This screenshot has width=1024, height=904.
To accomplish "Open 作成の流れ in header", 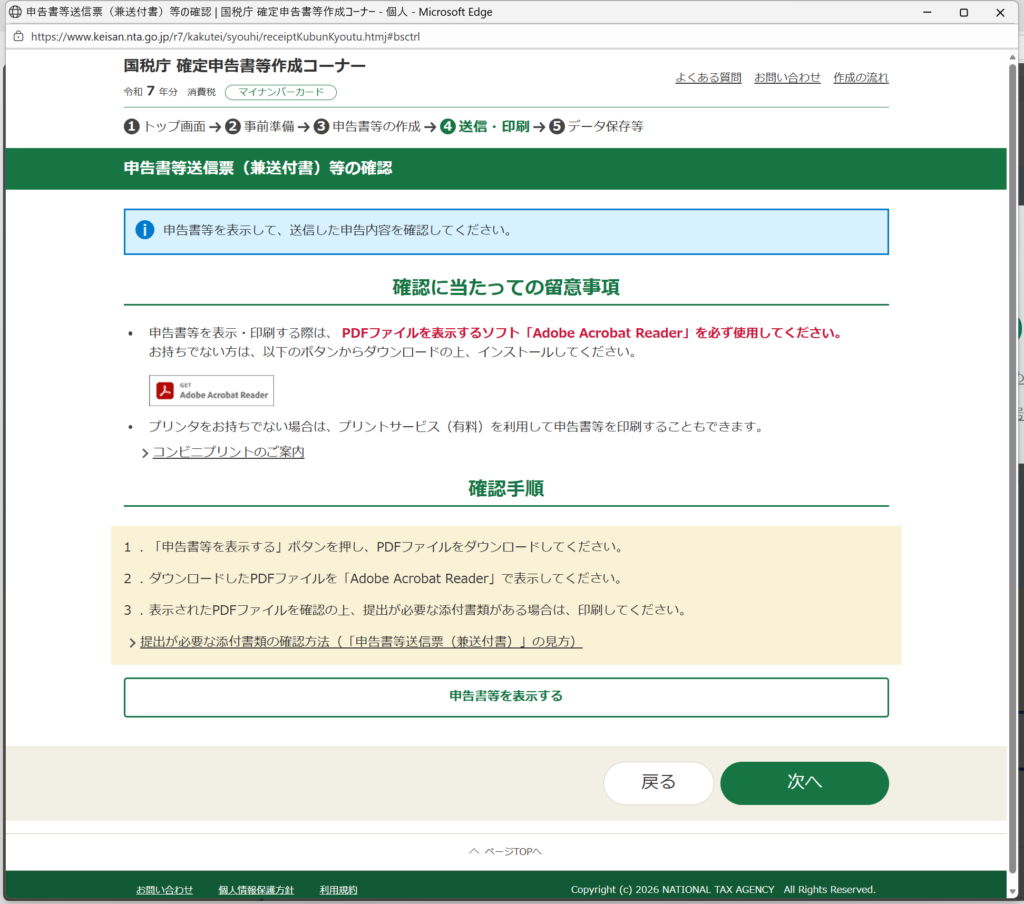I will tap(860, 78).
